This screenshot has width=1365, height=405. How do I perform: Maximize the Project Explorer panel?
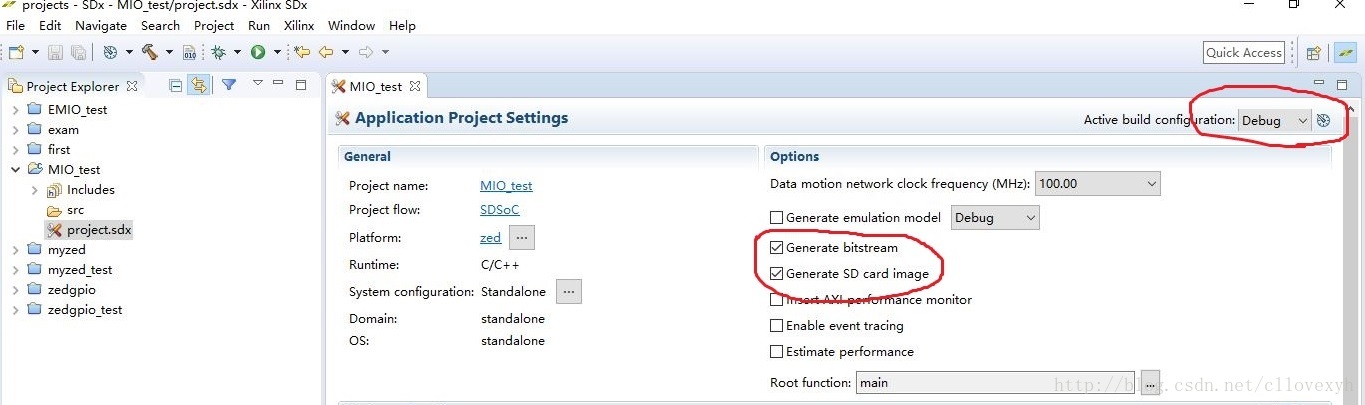point(300,85)
